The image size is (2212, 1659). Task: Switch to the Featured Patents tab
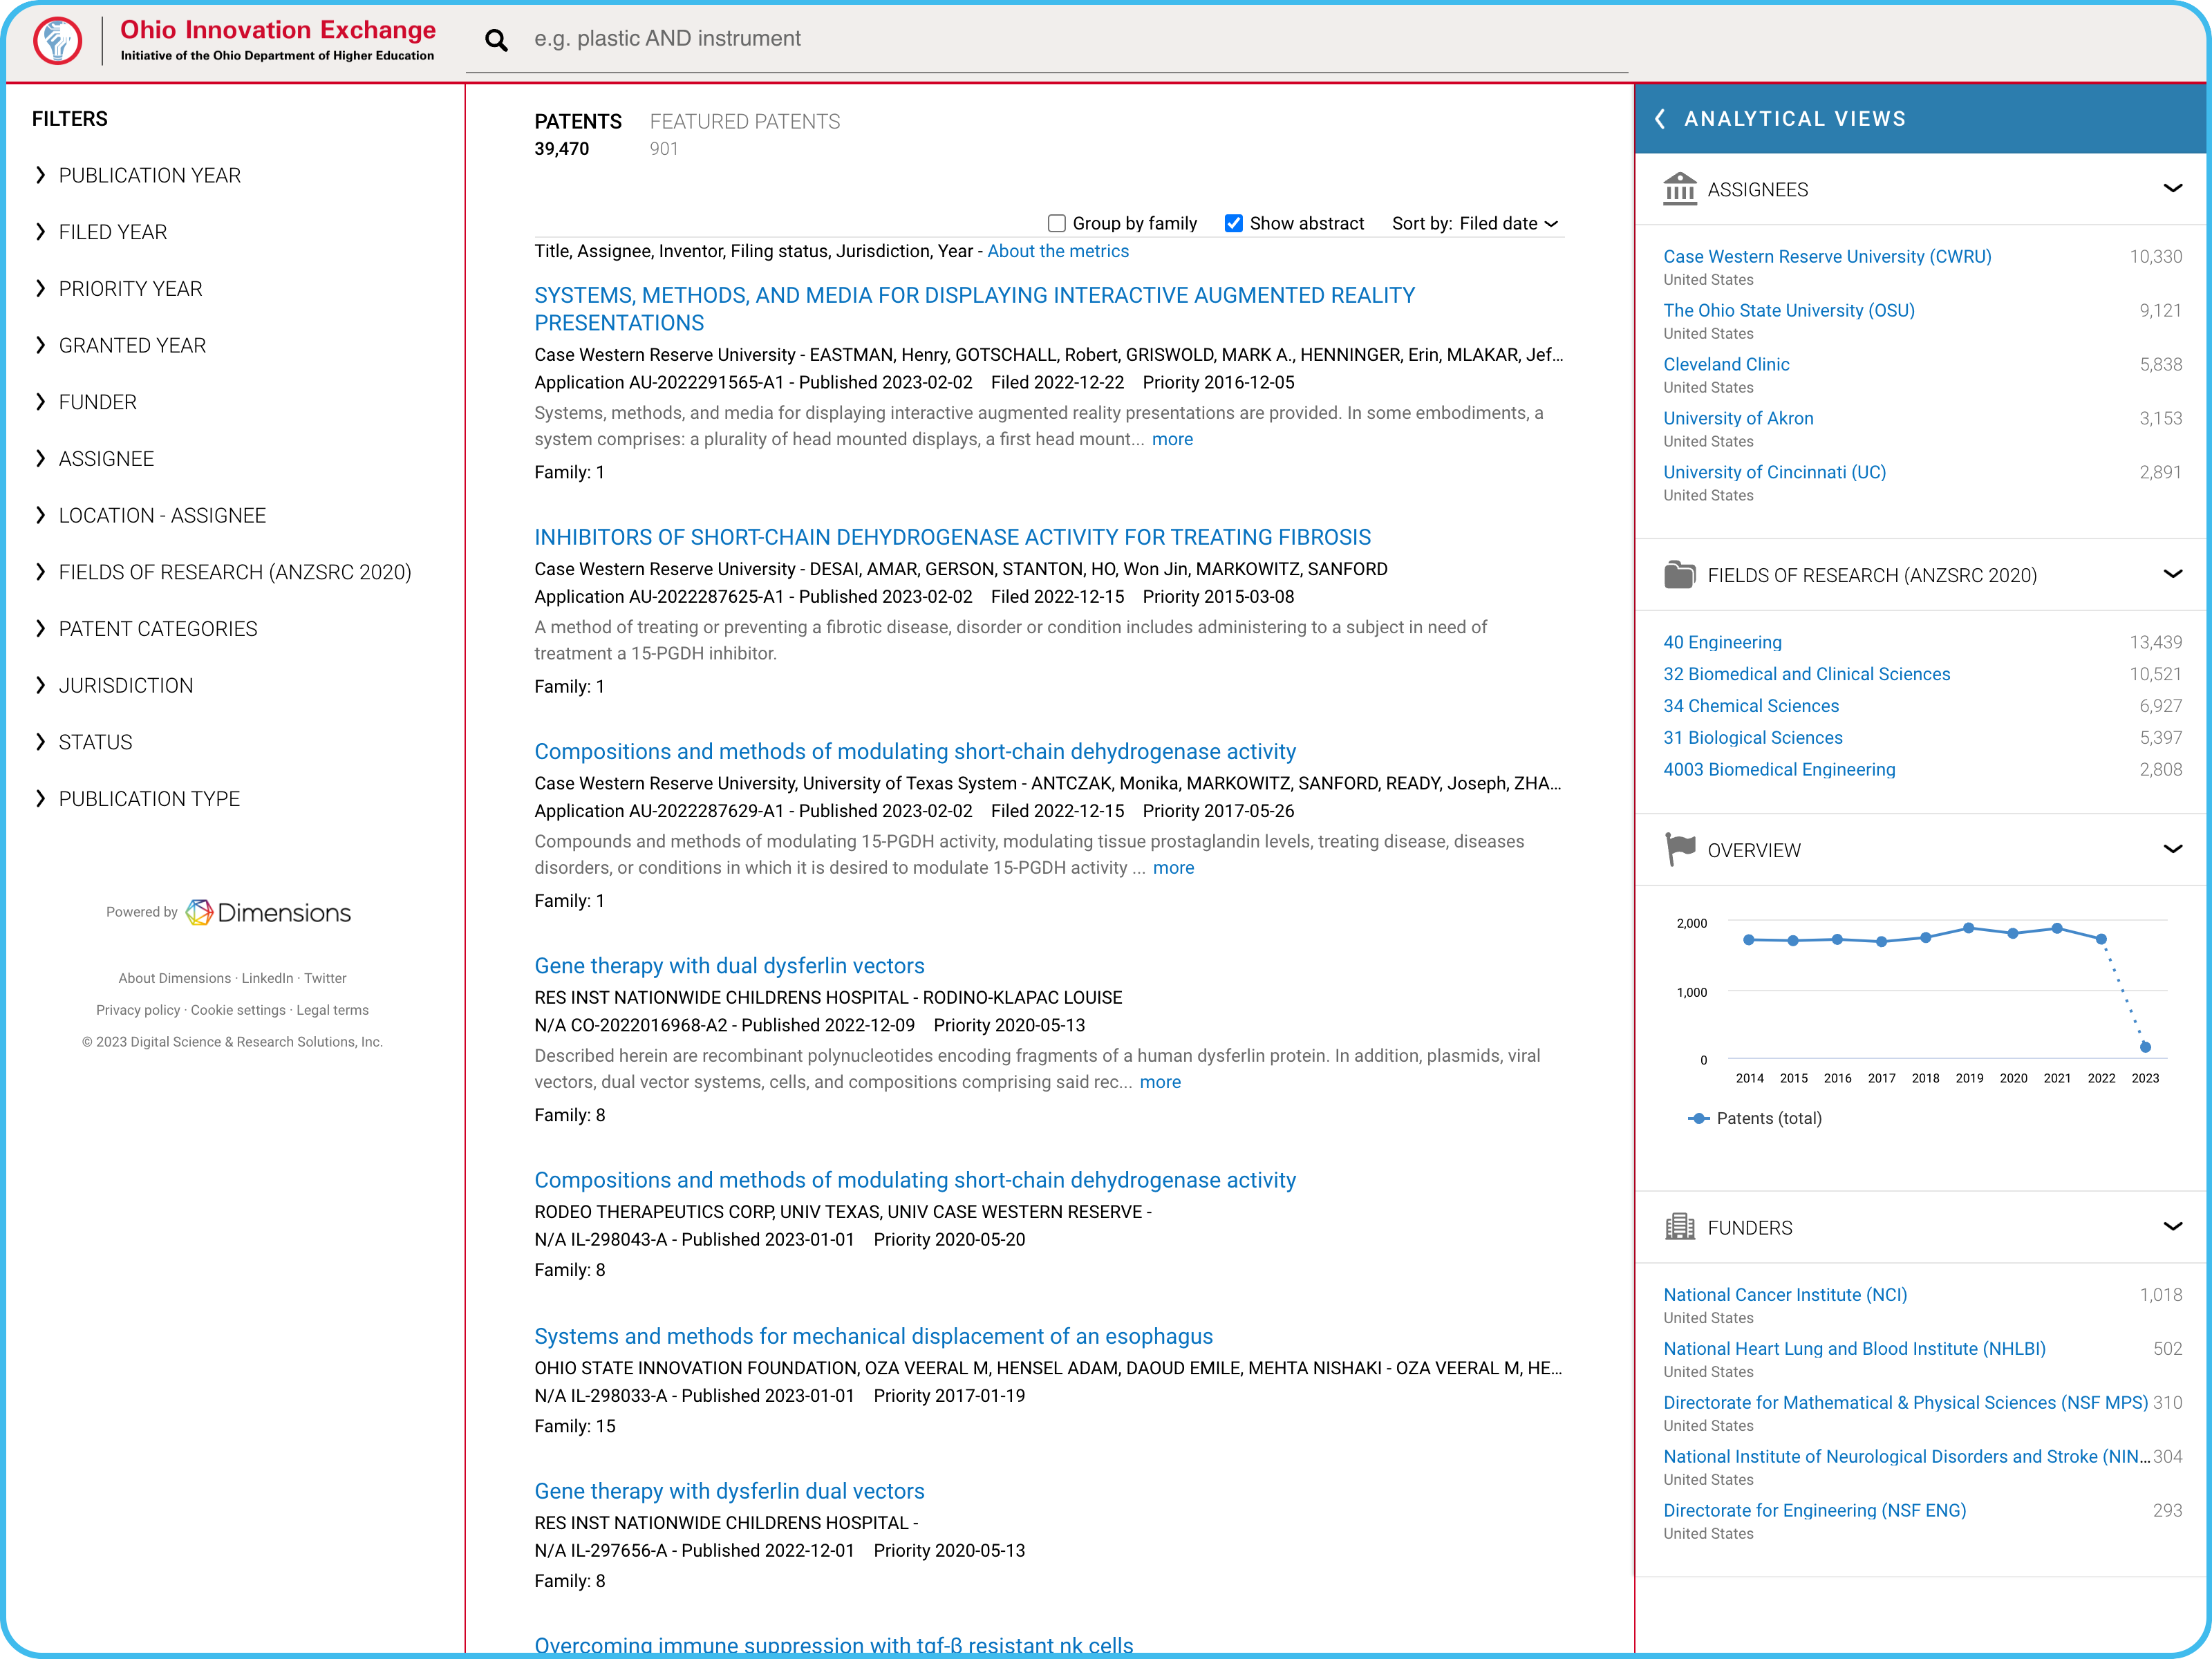click(x=744, y=122)
